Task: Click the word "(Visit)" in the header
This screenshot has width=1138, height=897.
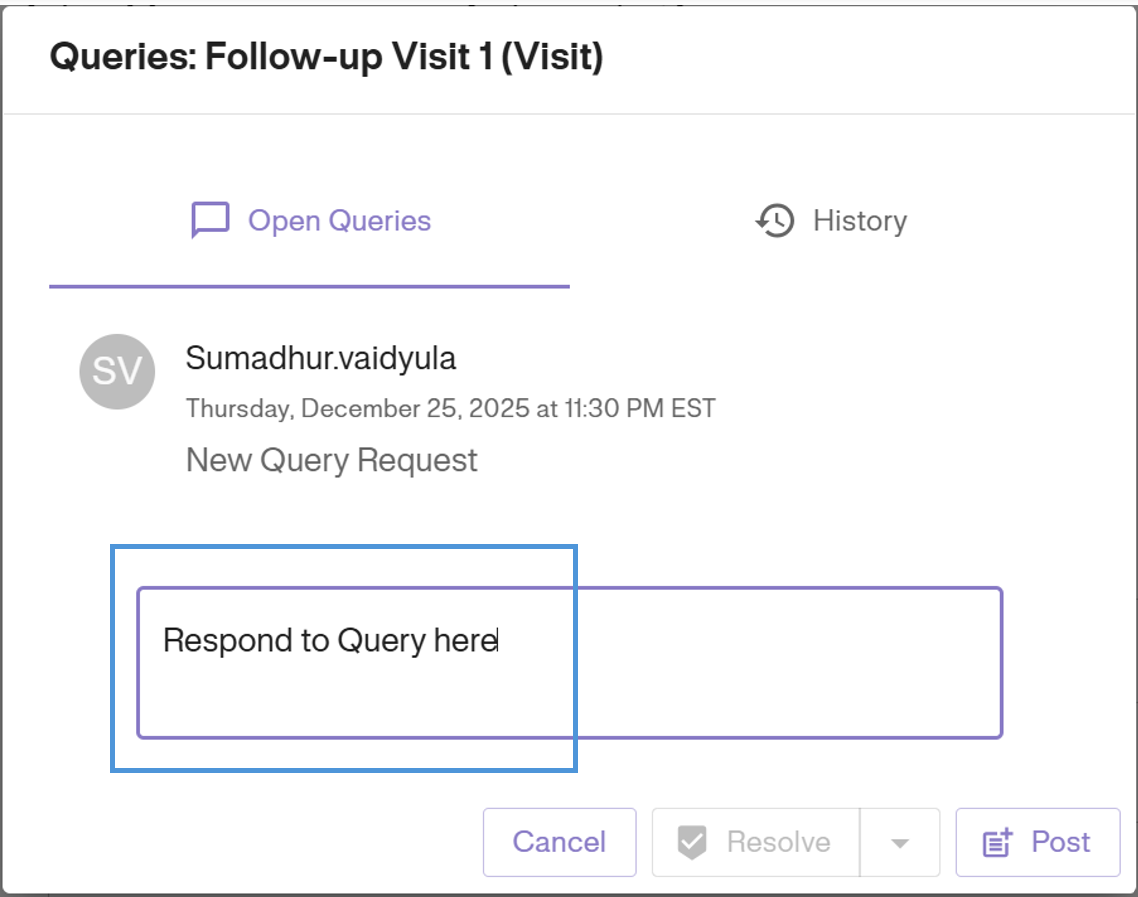Action: click(x=552, y=57)
